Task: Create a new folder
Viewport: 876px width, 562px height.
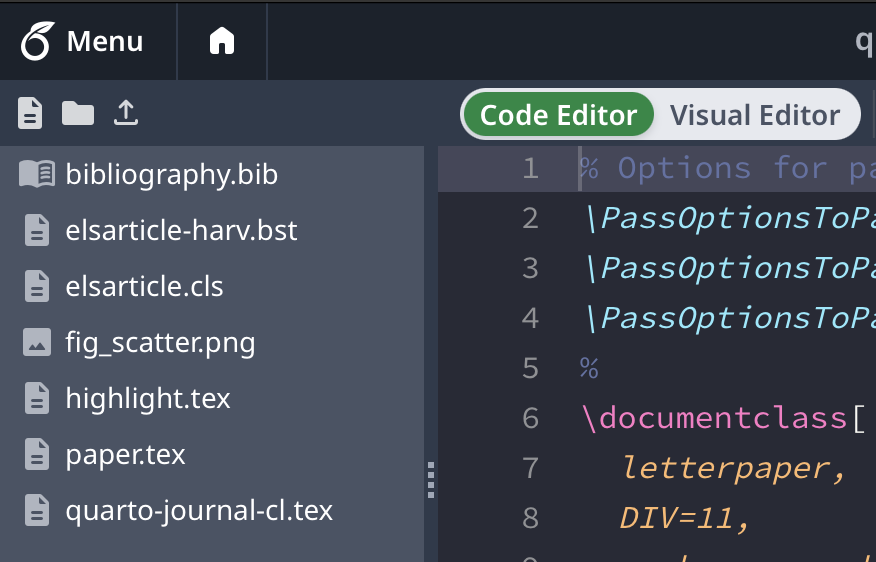Action: (78, 113)
